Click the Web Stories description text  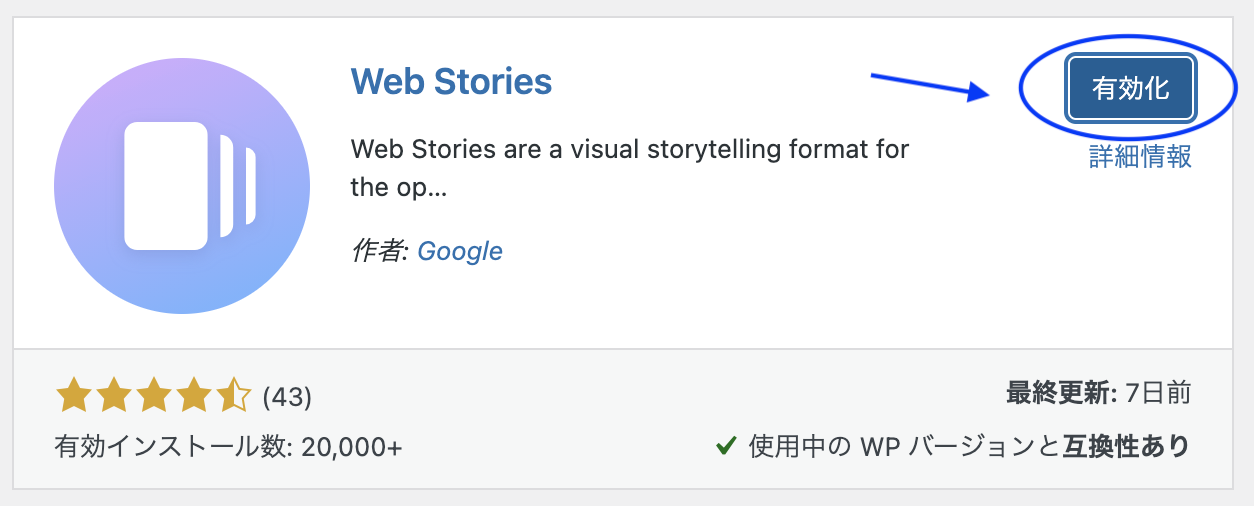coord(630,168)
